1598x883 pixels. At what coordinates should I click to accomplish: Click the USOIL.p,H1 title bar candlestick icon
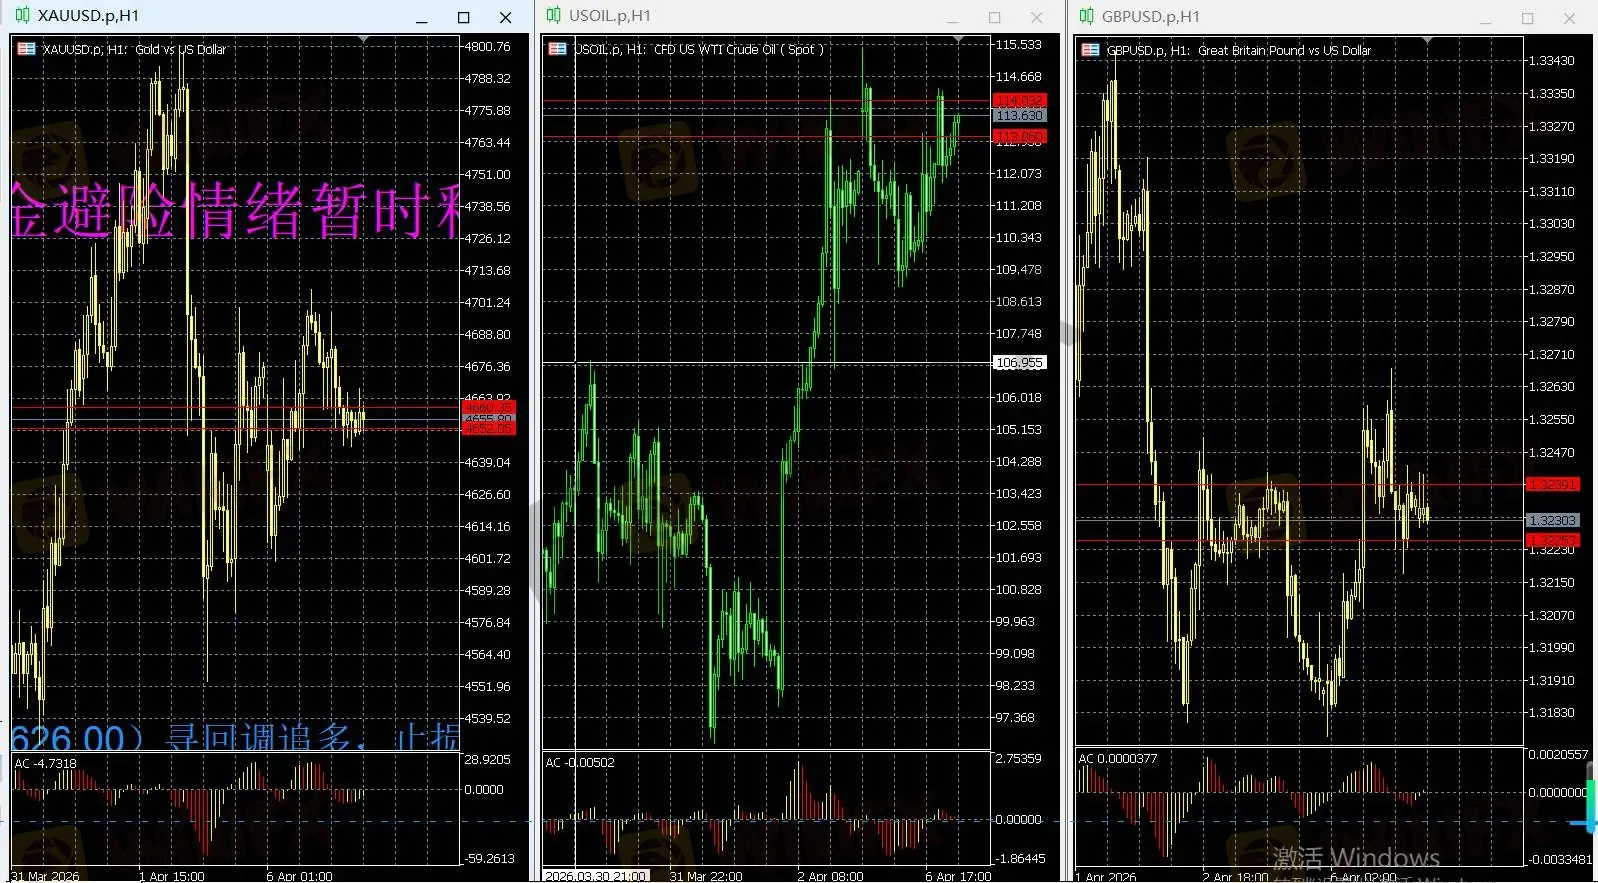tap(553, 16)
